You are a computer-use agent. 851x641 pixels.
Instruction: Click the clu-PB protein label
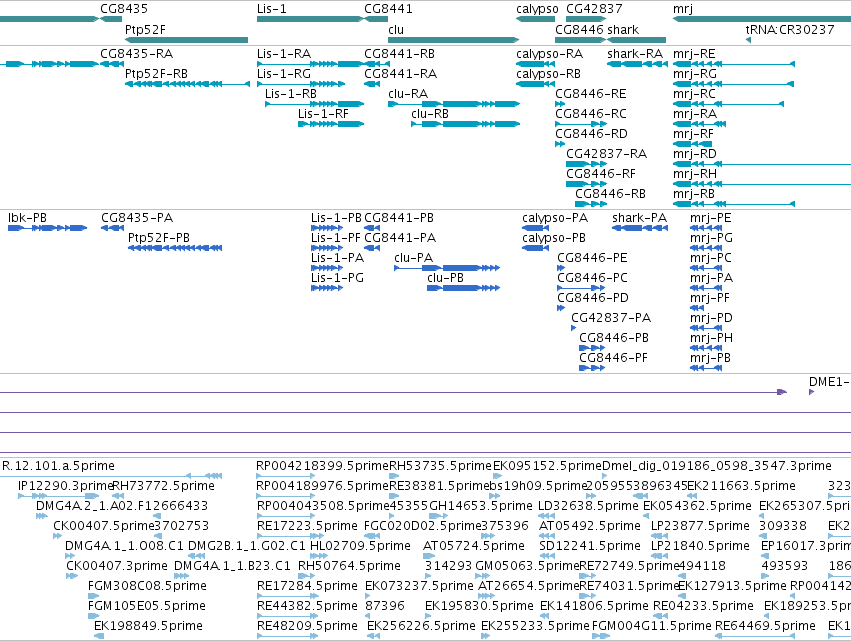click(446, 278)
